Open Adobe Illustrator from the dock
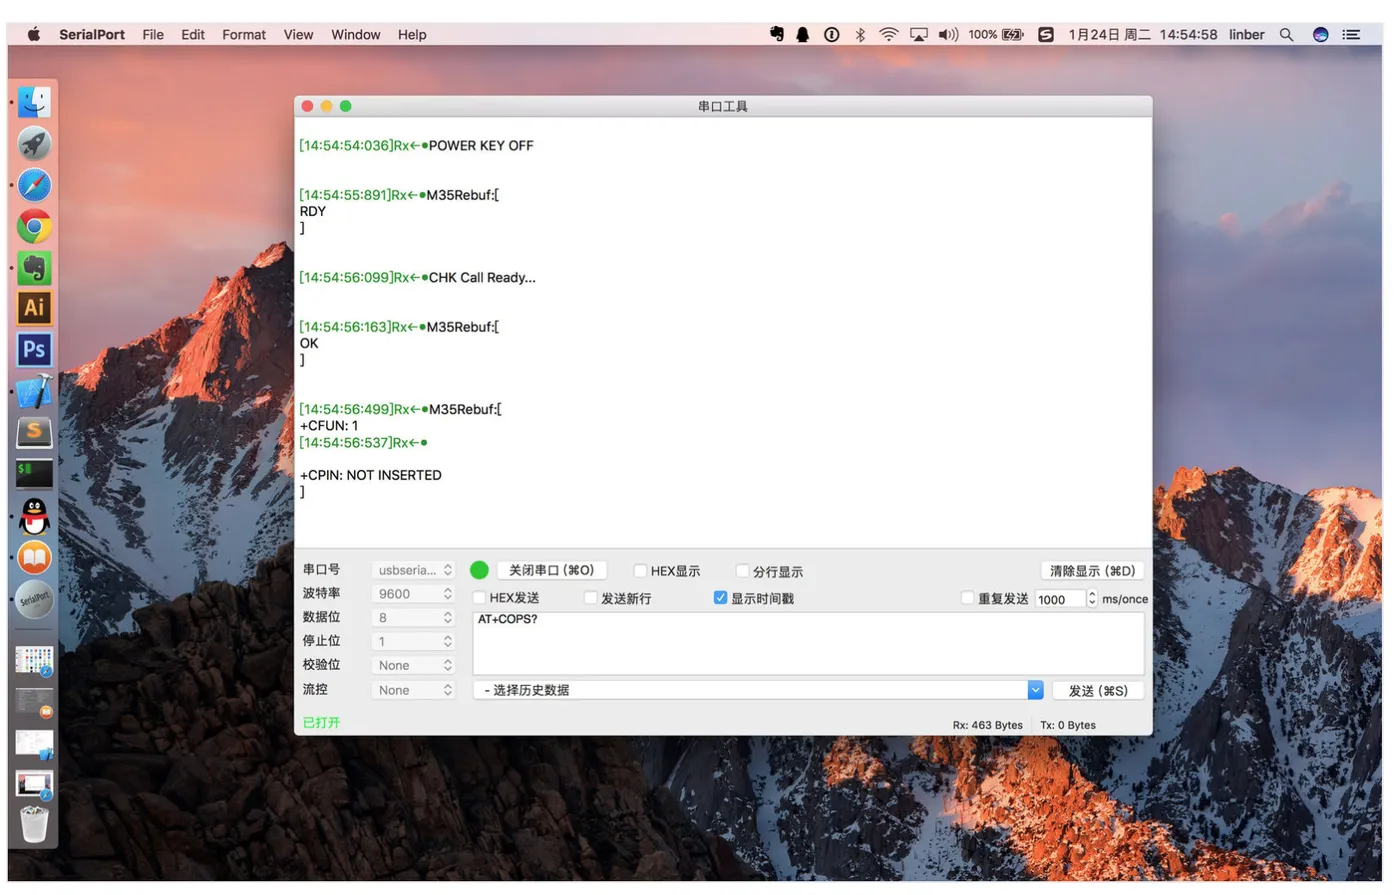1400x895 pixels. coord(34,308)
